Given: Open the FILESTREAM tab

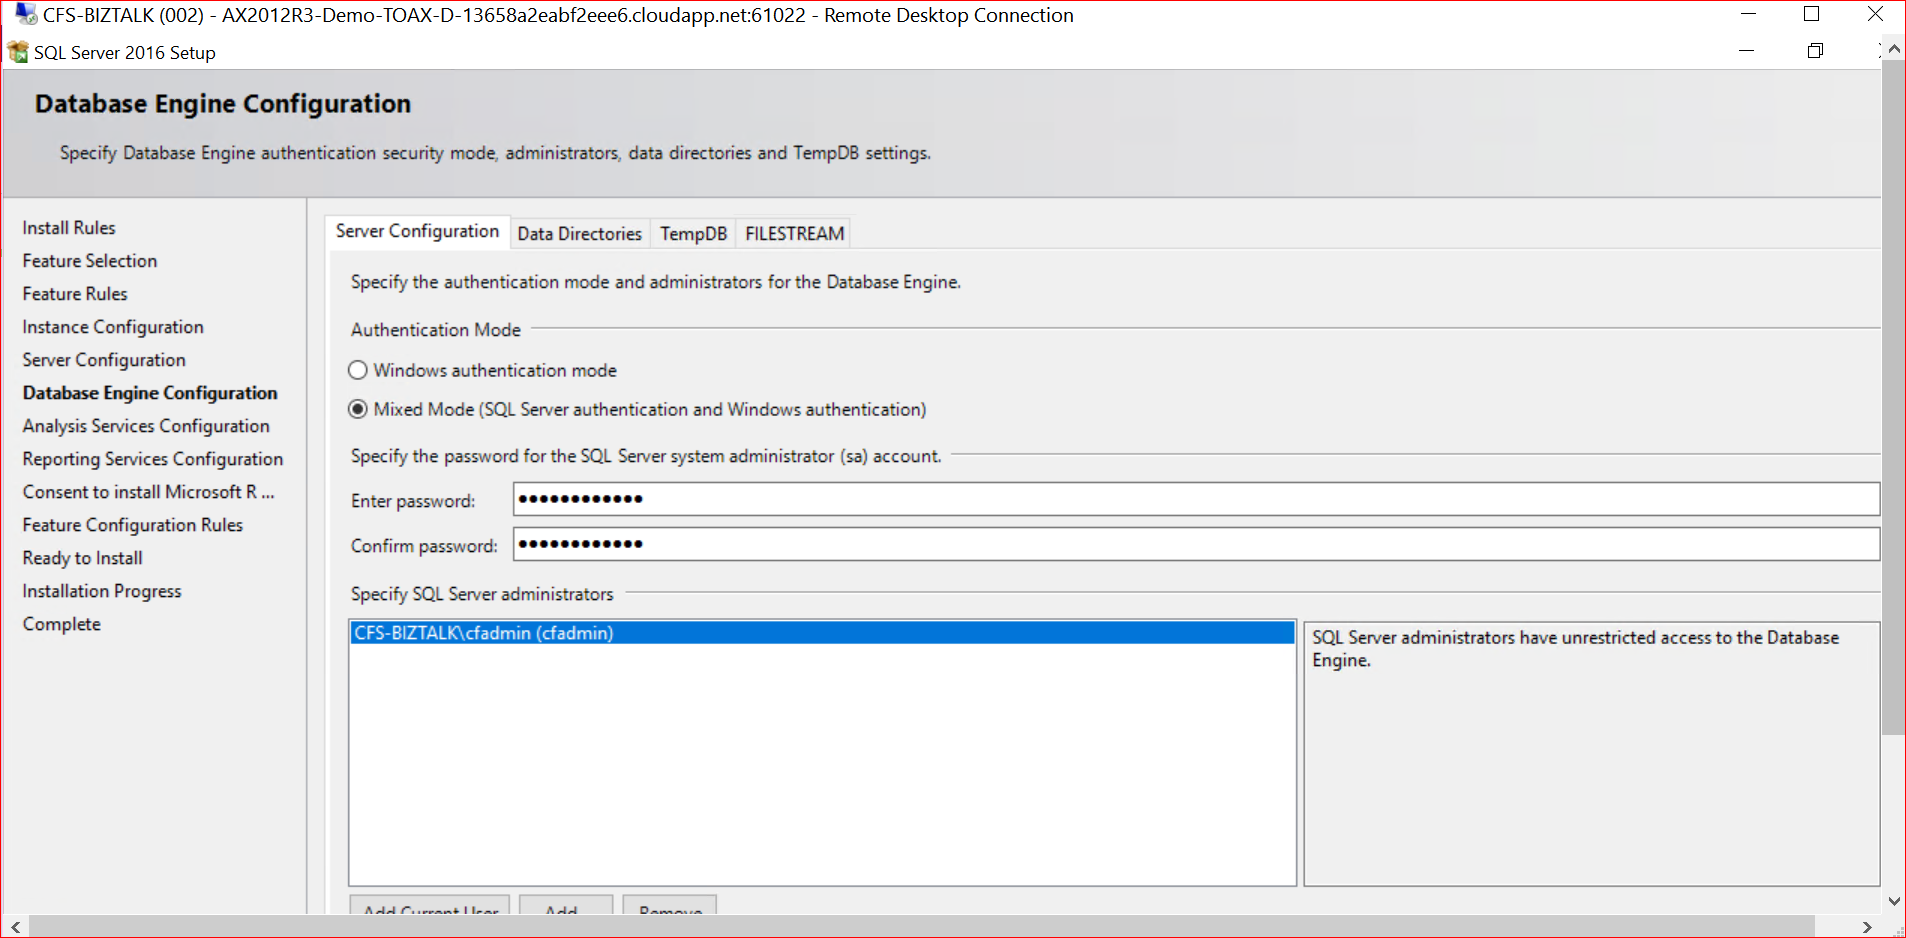Looking at the screenshot, I should click(794, 233).
